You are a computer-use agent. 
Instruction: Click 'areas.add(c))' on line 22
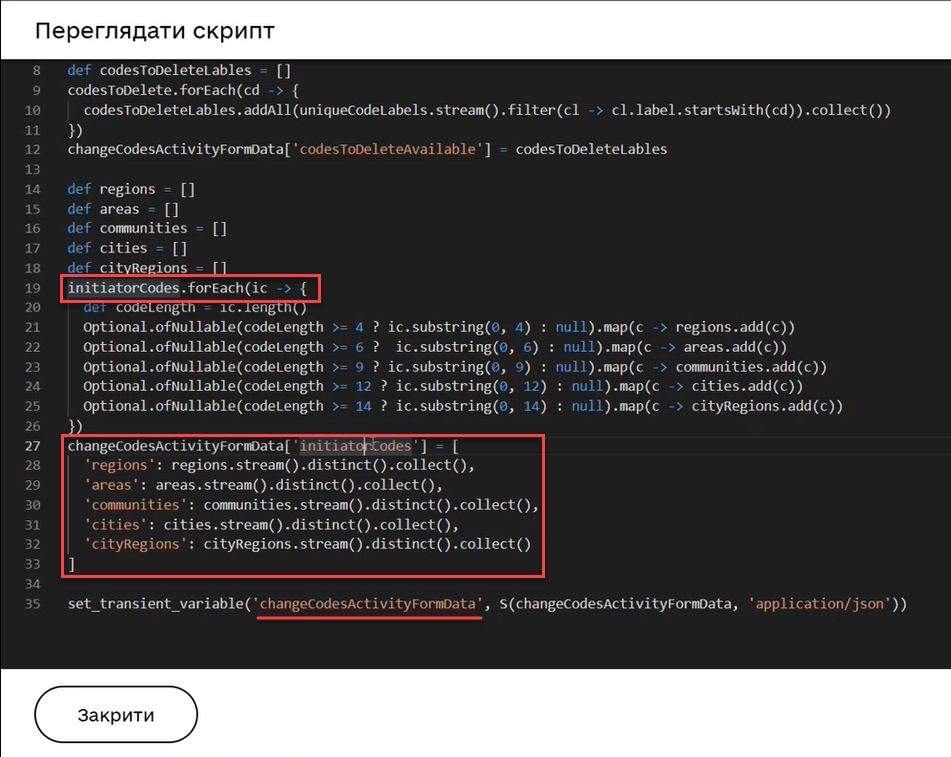point(735,348)
